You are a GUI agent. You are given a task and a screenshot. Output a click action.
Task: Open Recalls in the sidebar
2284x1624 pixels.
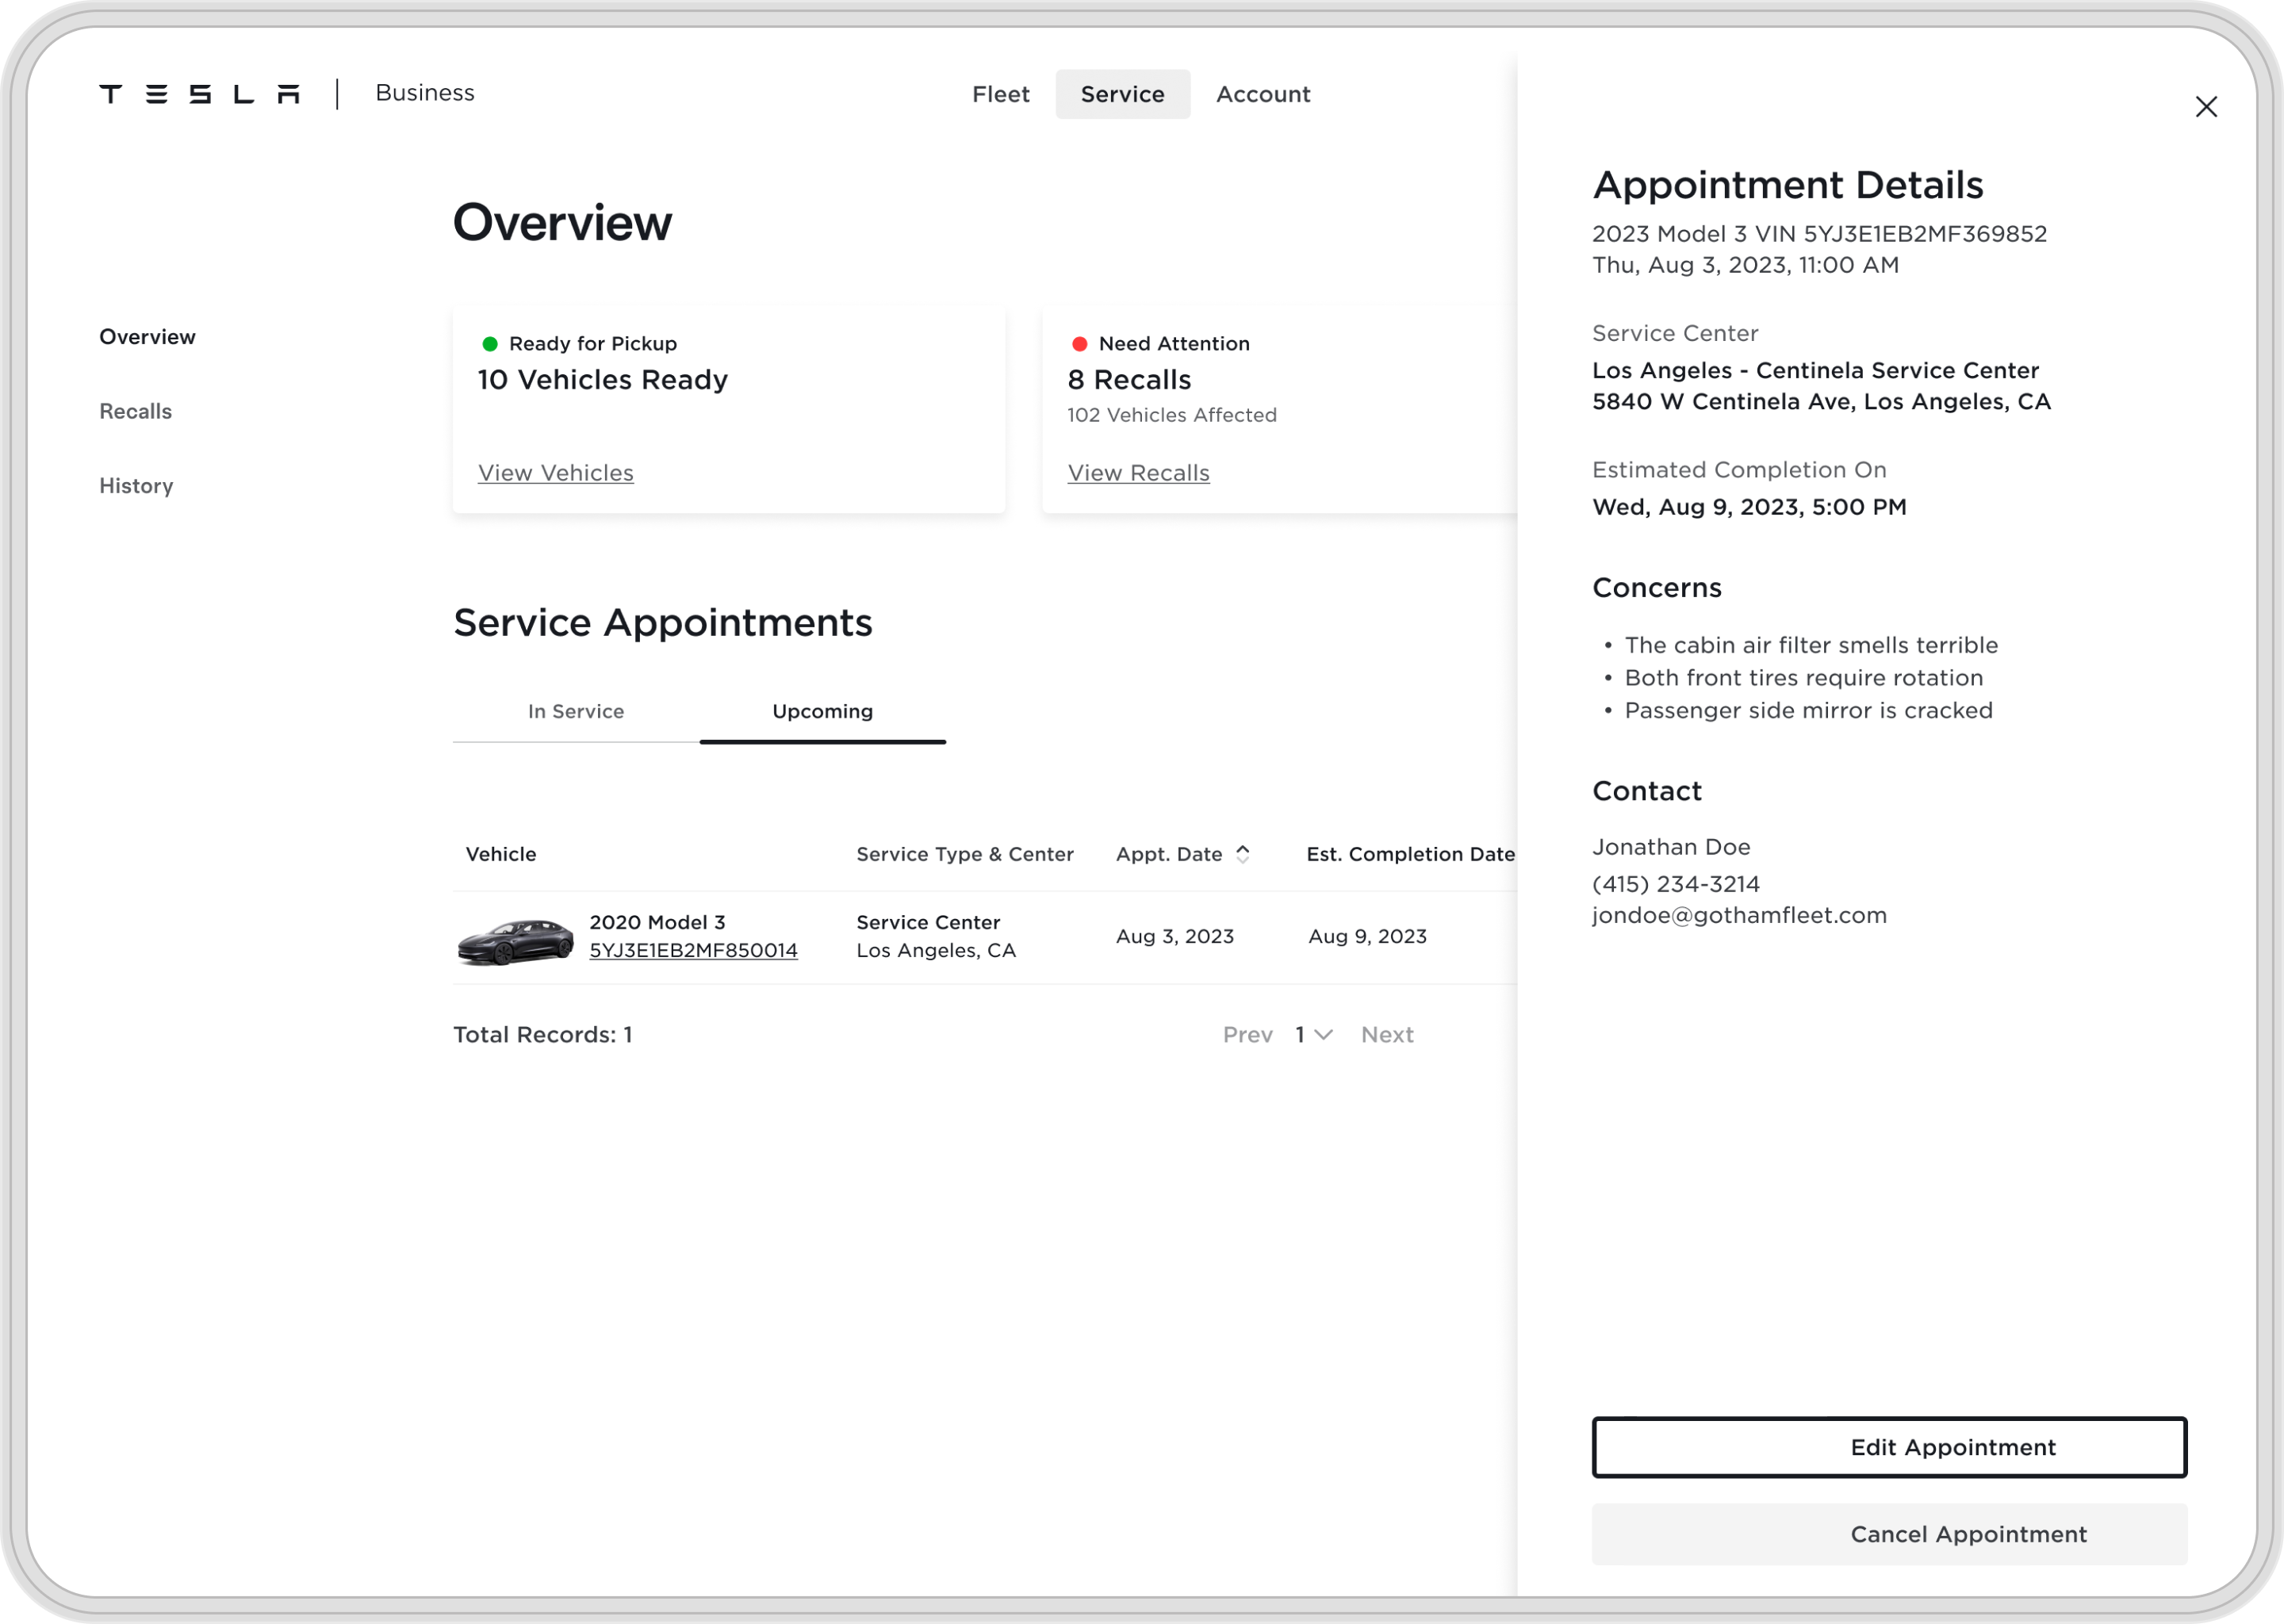coord(135,411)
